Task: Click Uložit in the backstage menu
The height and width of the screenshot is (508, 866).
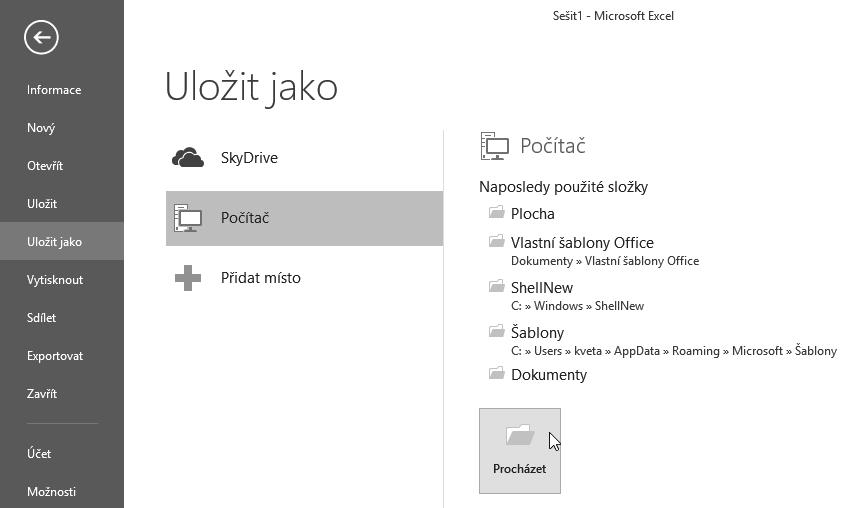Action: (x=42, y=204)
